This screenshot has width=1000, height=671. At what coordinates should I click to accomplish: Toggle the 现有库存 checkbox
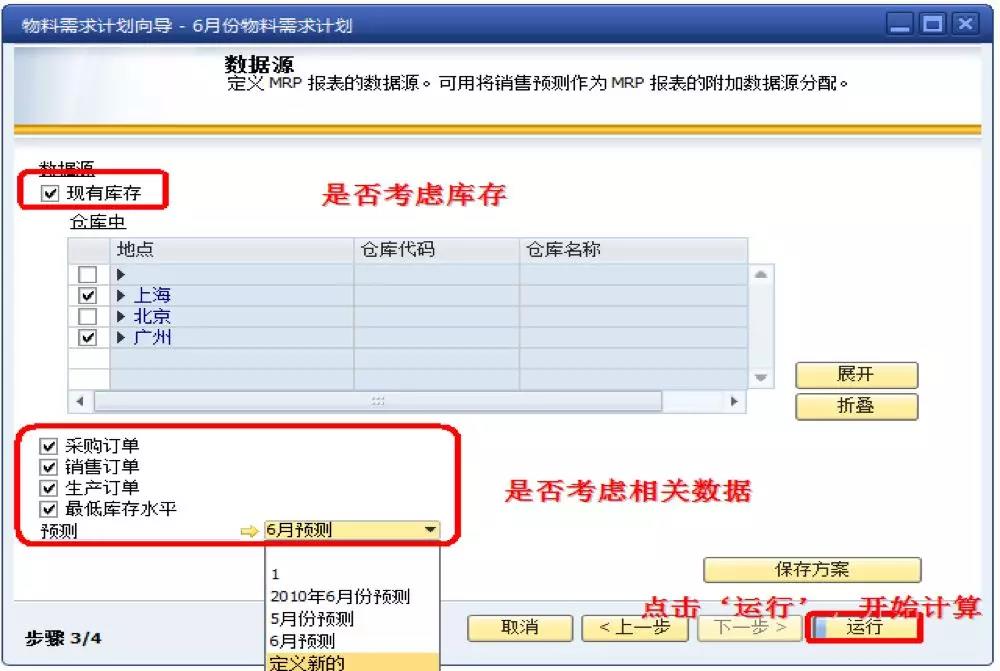pyautogui.click(x=51, y=194)
